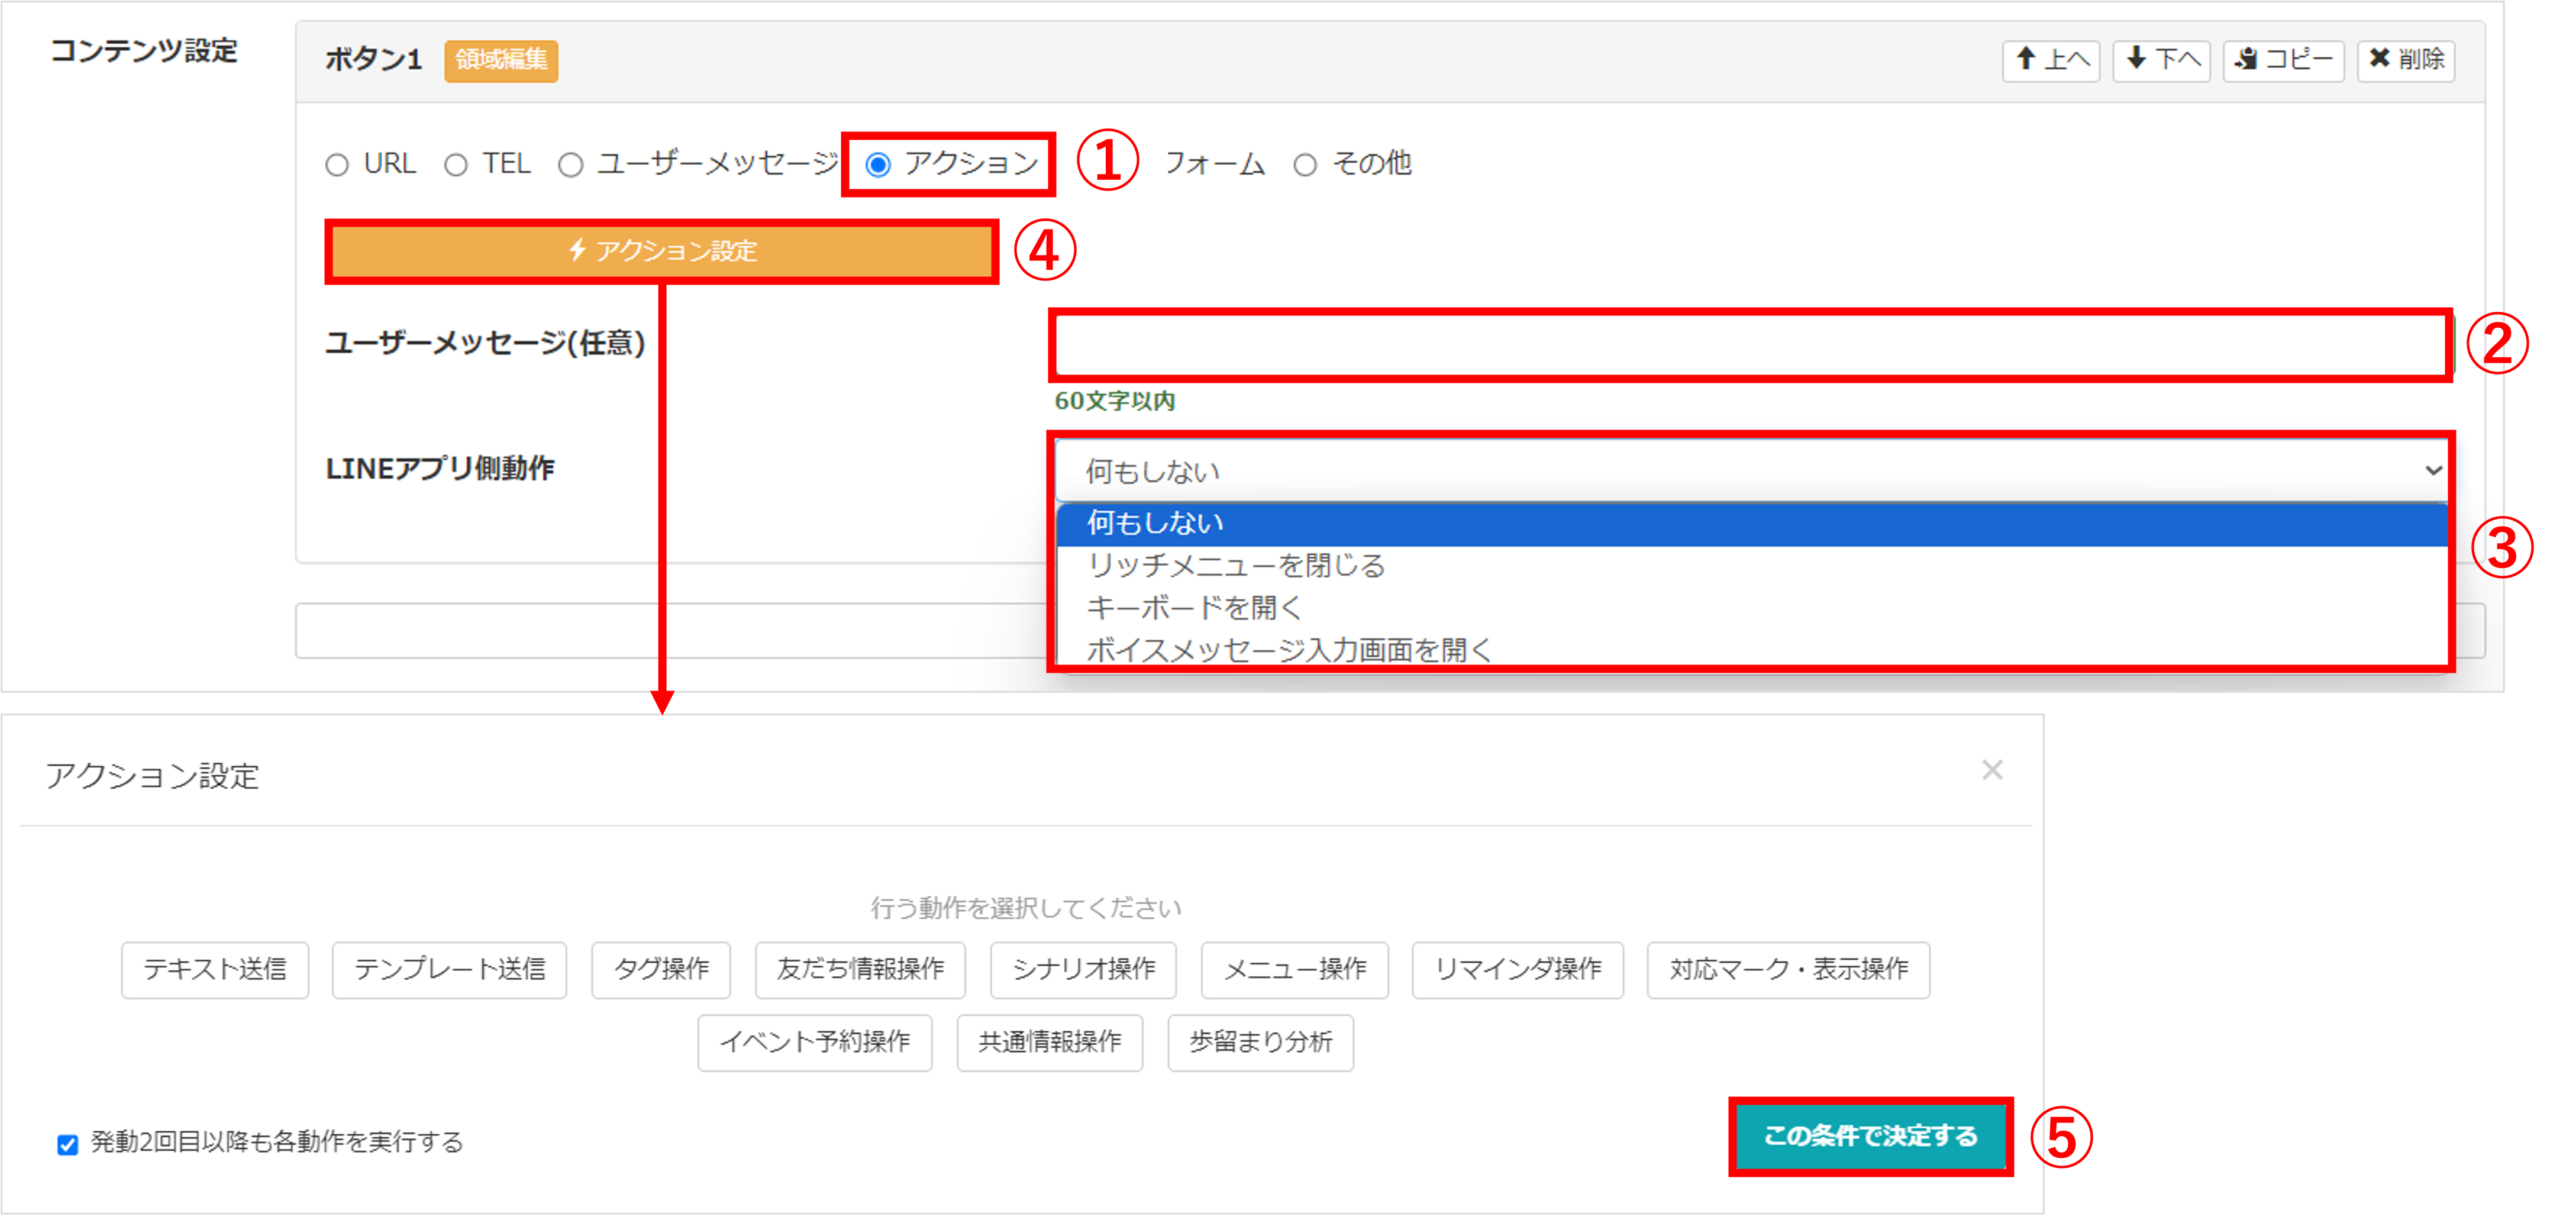Viewport: 2576px width, 1220px height.
Task: Move button down with 下へ
Action: coord(2161,60)
